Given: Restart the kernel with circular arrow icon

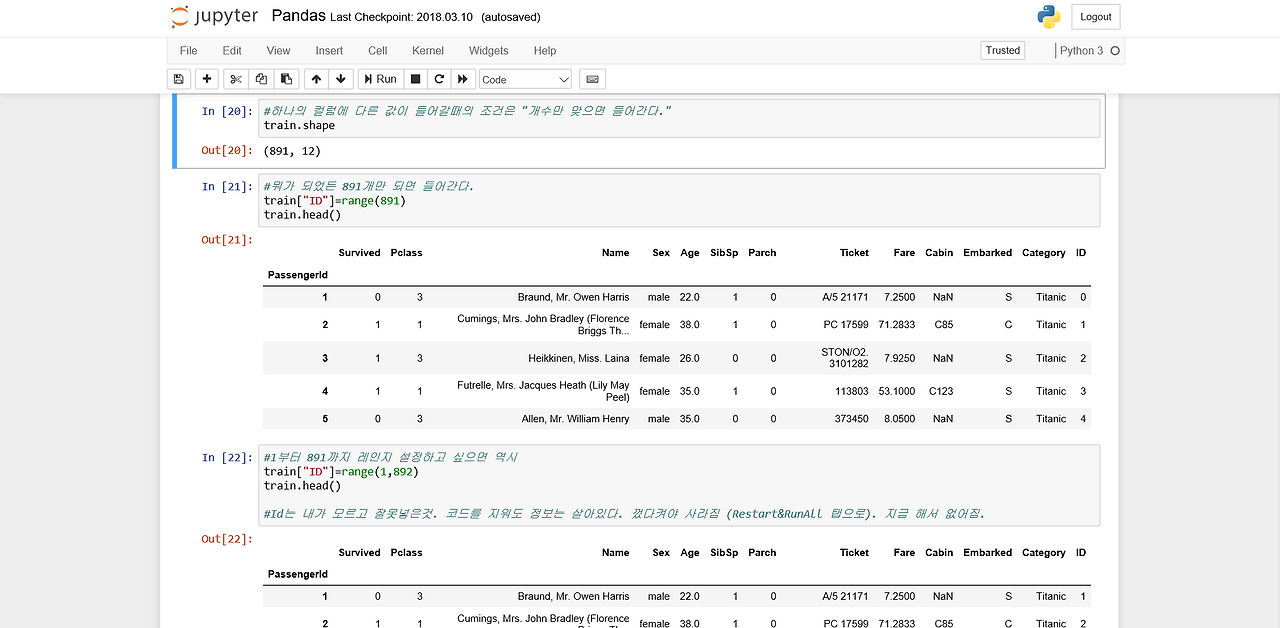Looking at the screenshot, I should (x=439, y=79).
